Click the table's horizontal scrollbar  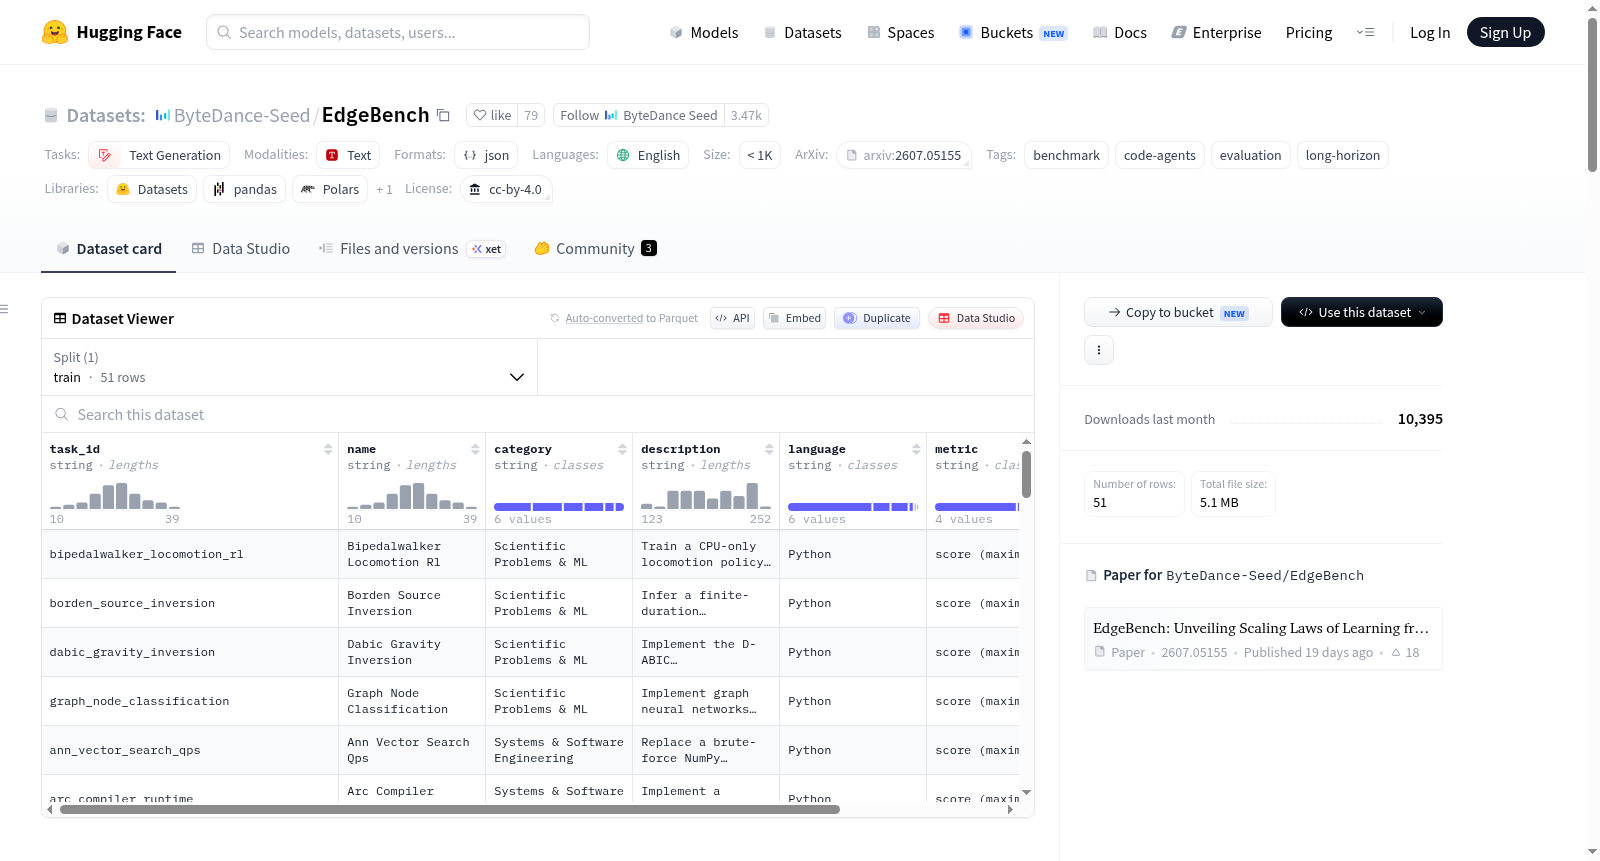click(x=450, y=810)
